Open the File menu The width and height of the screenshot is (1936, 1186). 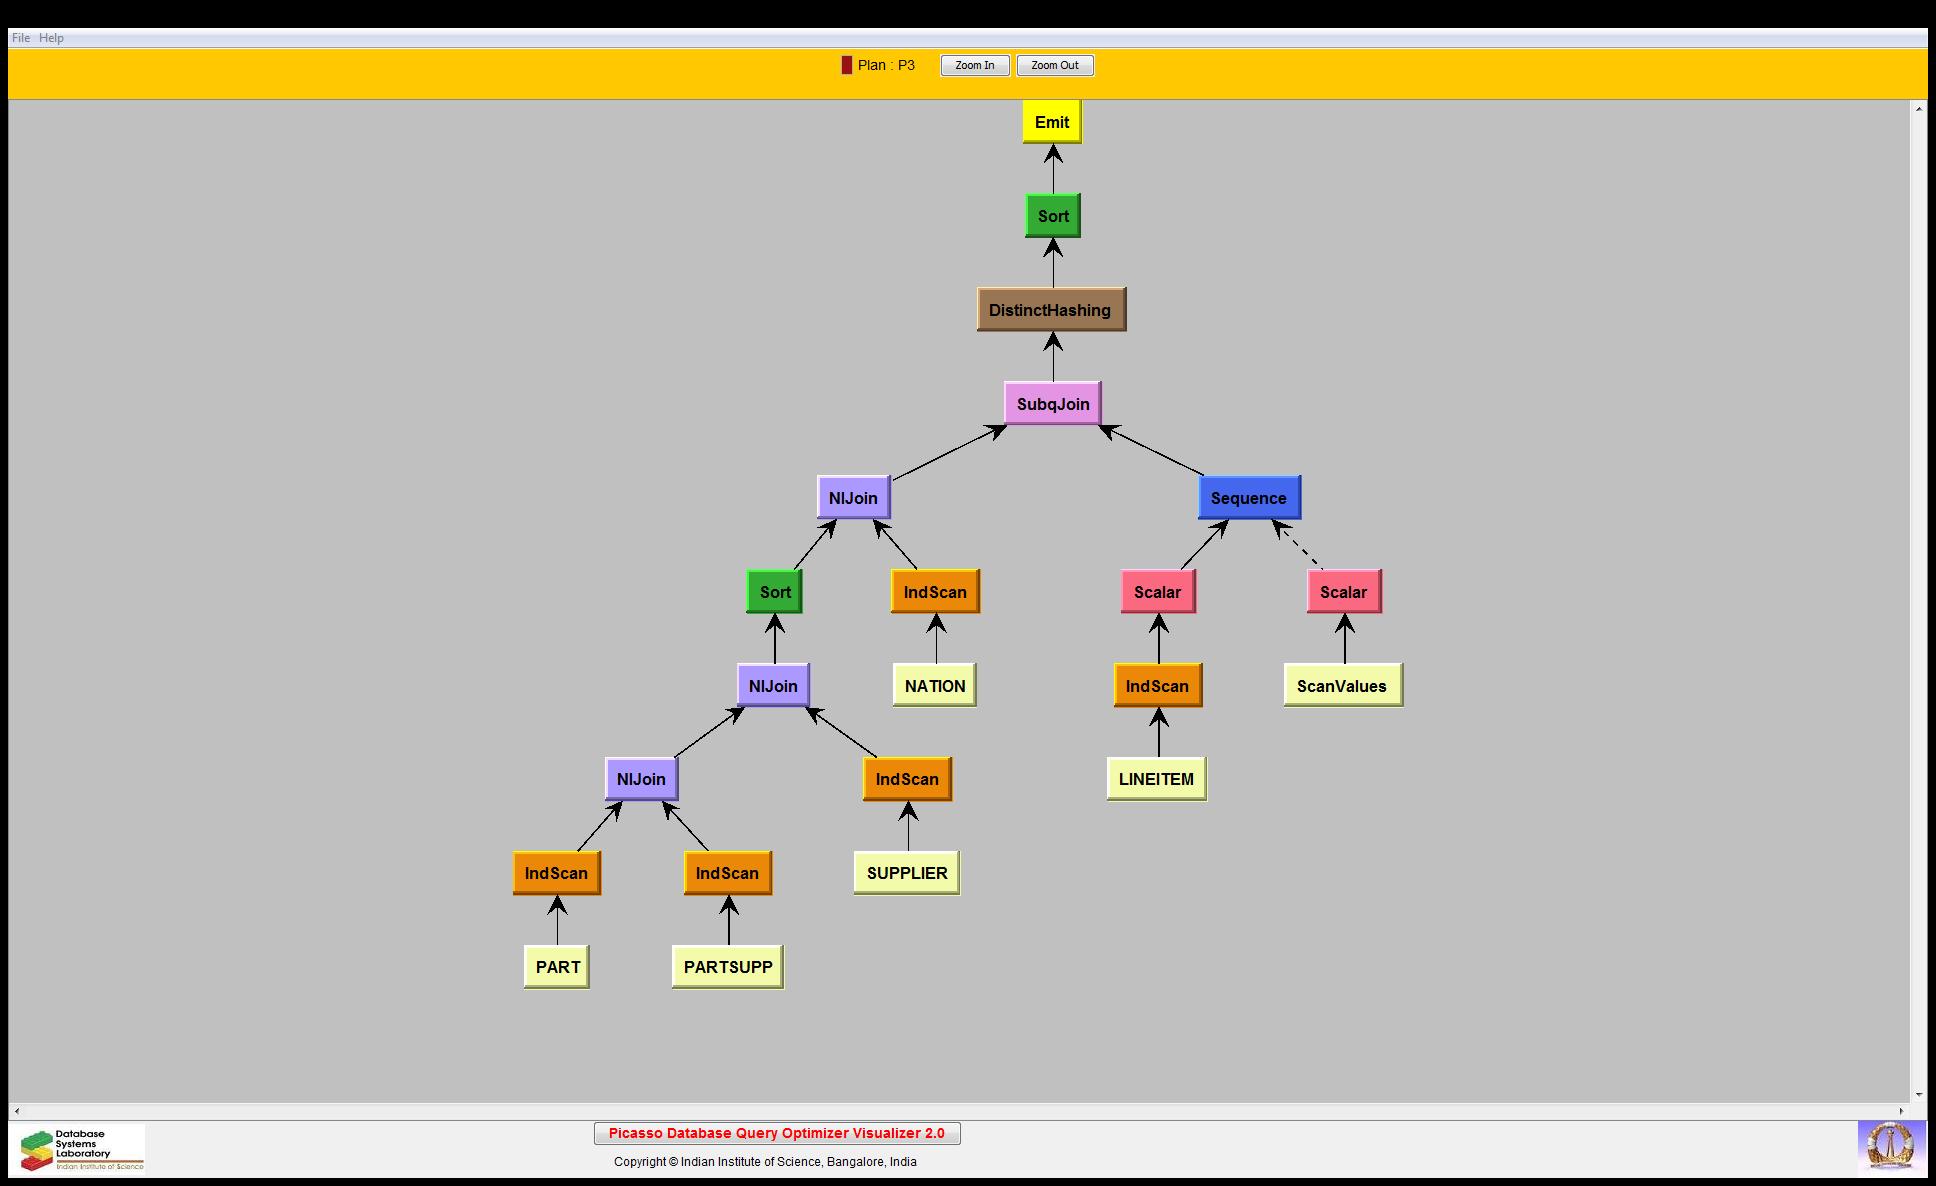tap(20, 38)
